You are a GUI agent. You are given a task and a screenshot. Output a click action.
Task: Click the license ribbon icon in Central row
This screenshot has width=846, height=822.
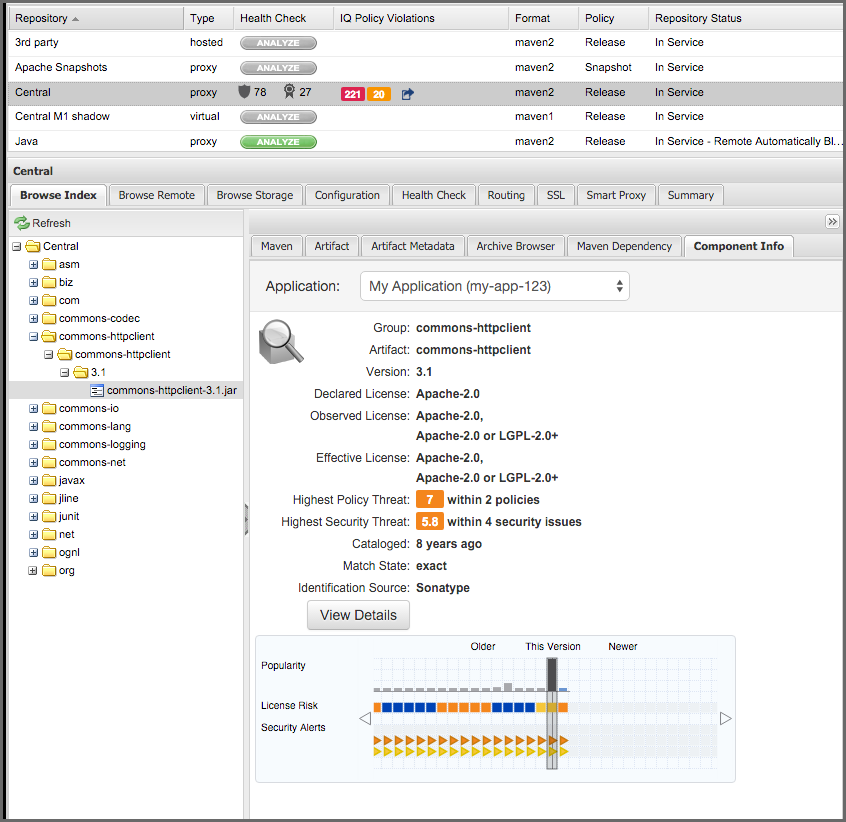[x=289, y=92]
